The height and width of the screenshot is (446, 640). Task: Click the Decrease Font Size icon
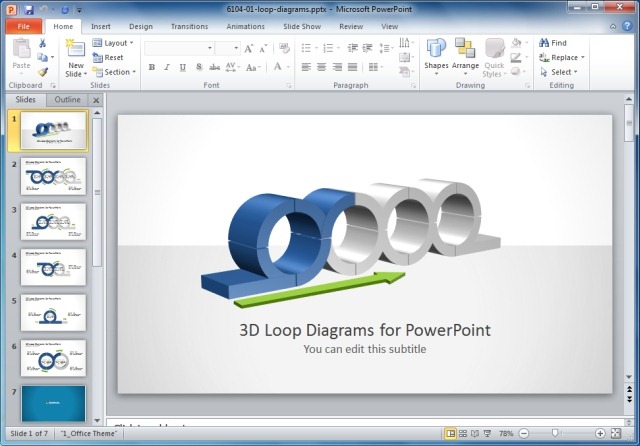tap(263, 49)
